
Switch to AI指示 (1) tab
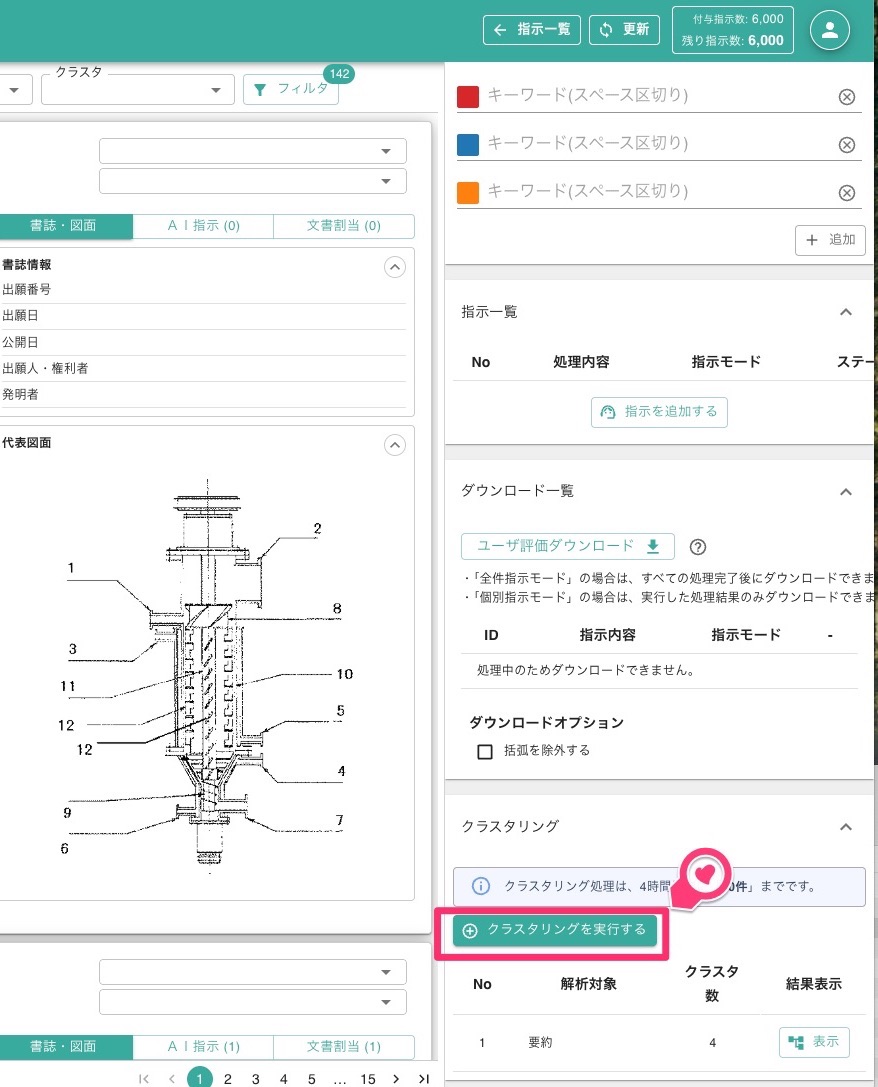click(203, 1047)
